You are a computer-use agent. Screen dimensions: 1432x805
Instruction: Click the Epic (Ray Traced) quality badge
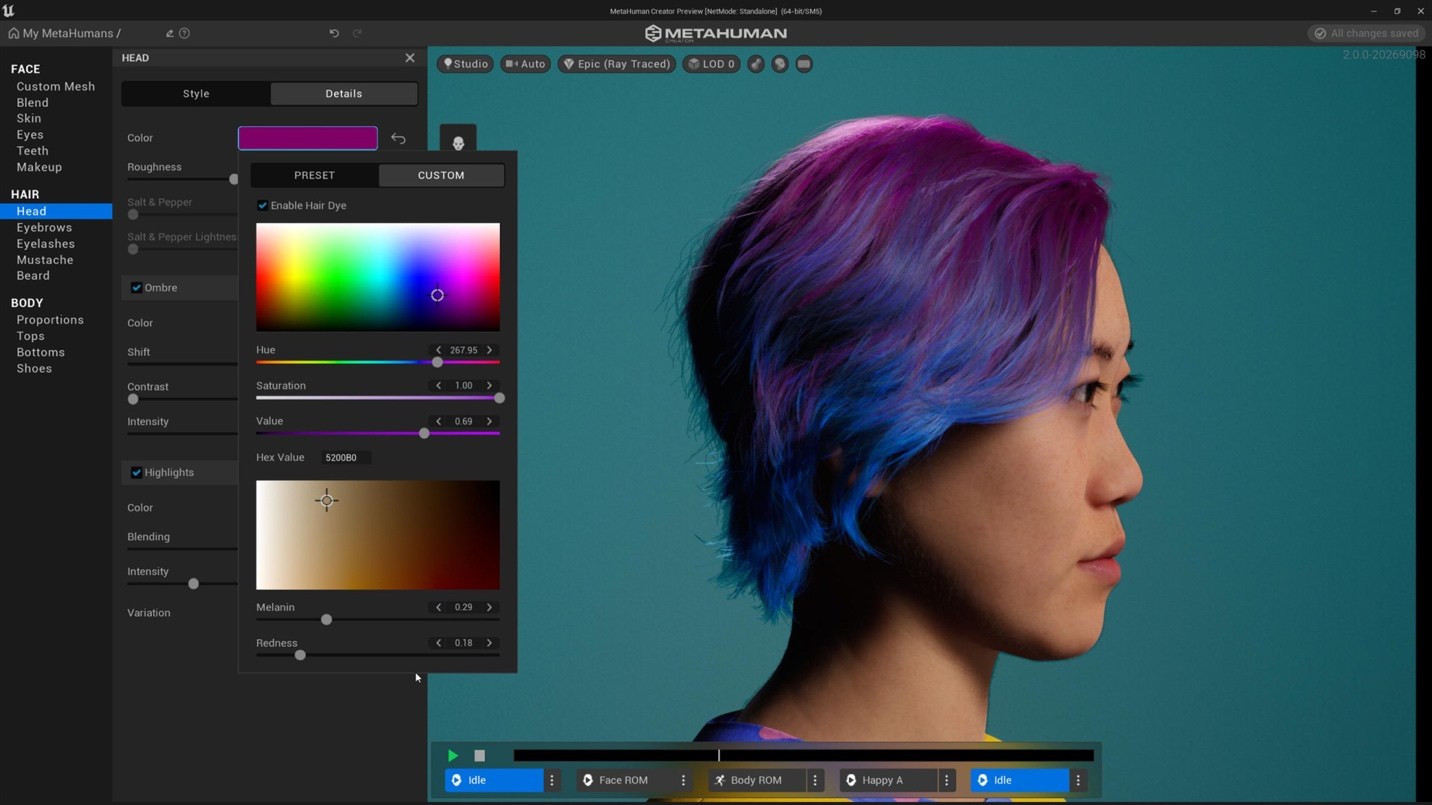click(616, 64)
